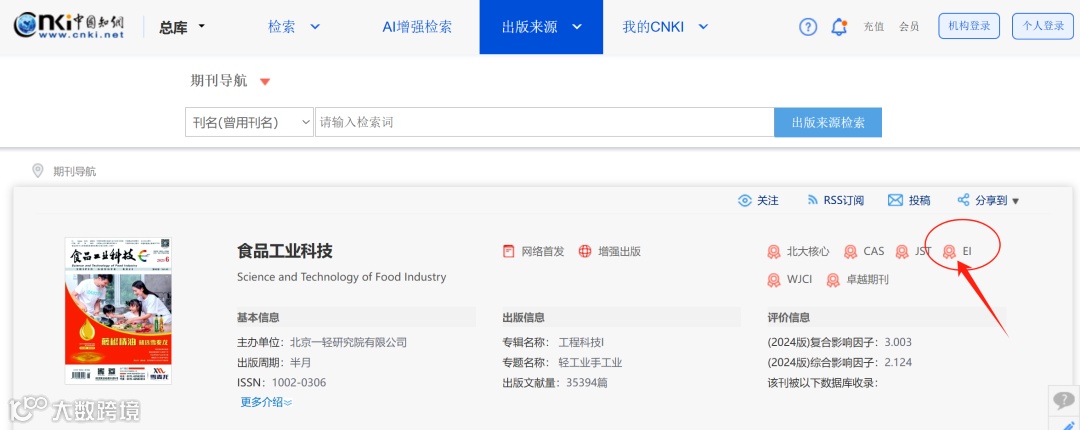Click the 卓越期刊 medal badge

pyautogui.click(x=833, y=280)
